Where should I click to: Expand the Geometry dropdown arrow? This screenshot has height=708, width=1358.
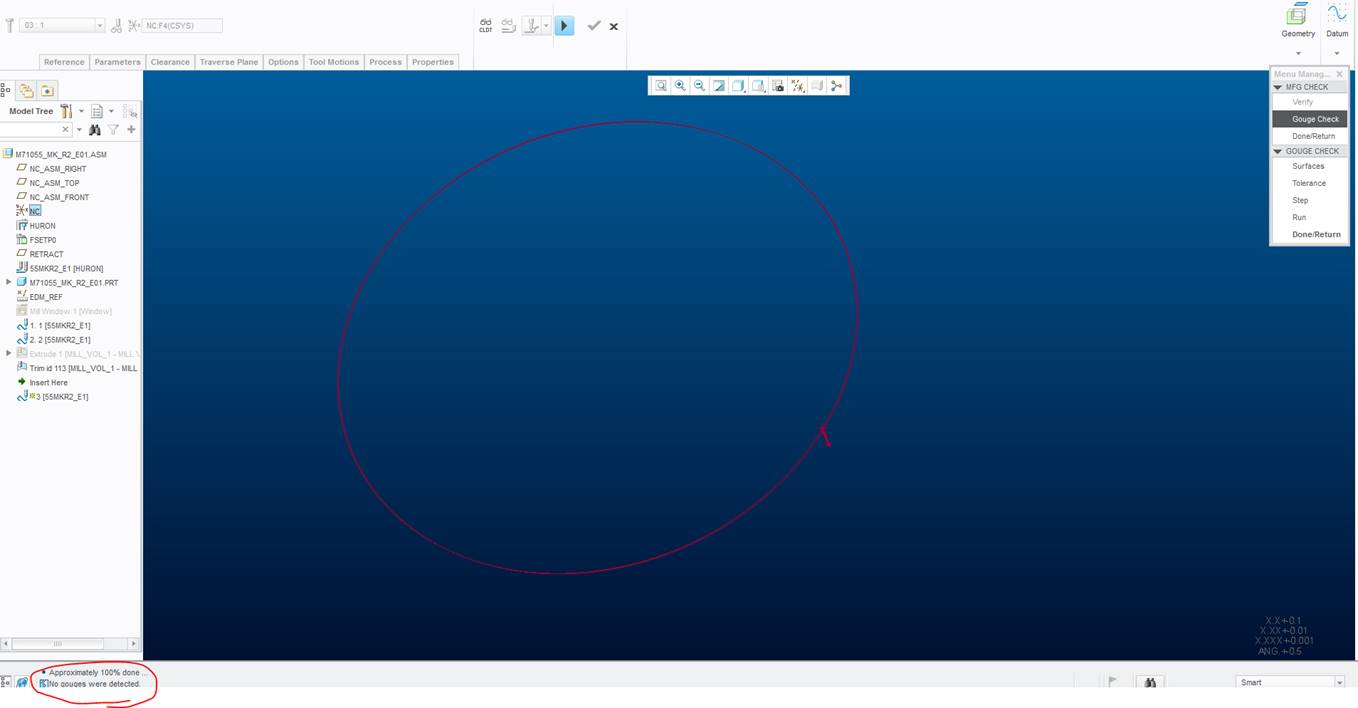pos(1298,53)
